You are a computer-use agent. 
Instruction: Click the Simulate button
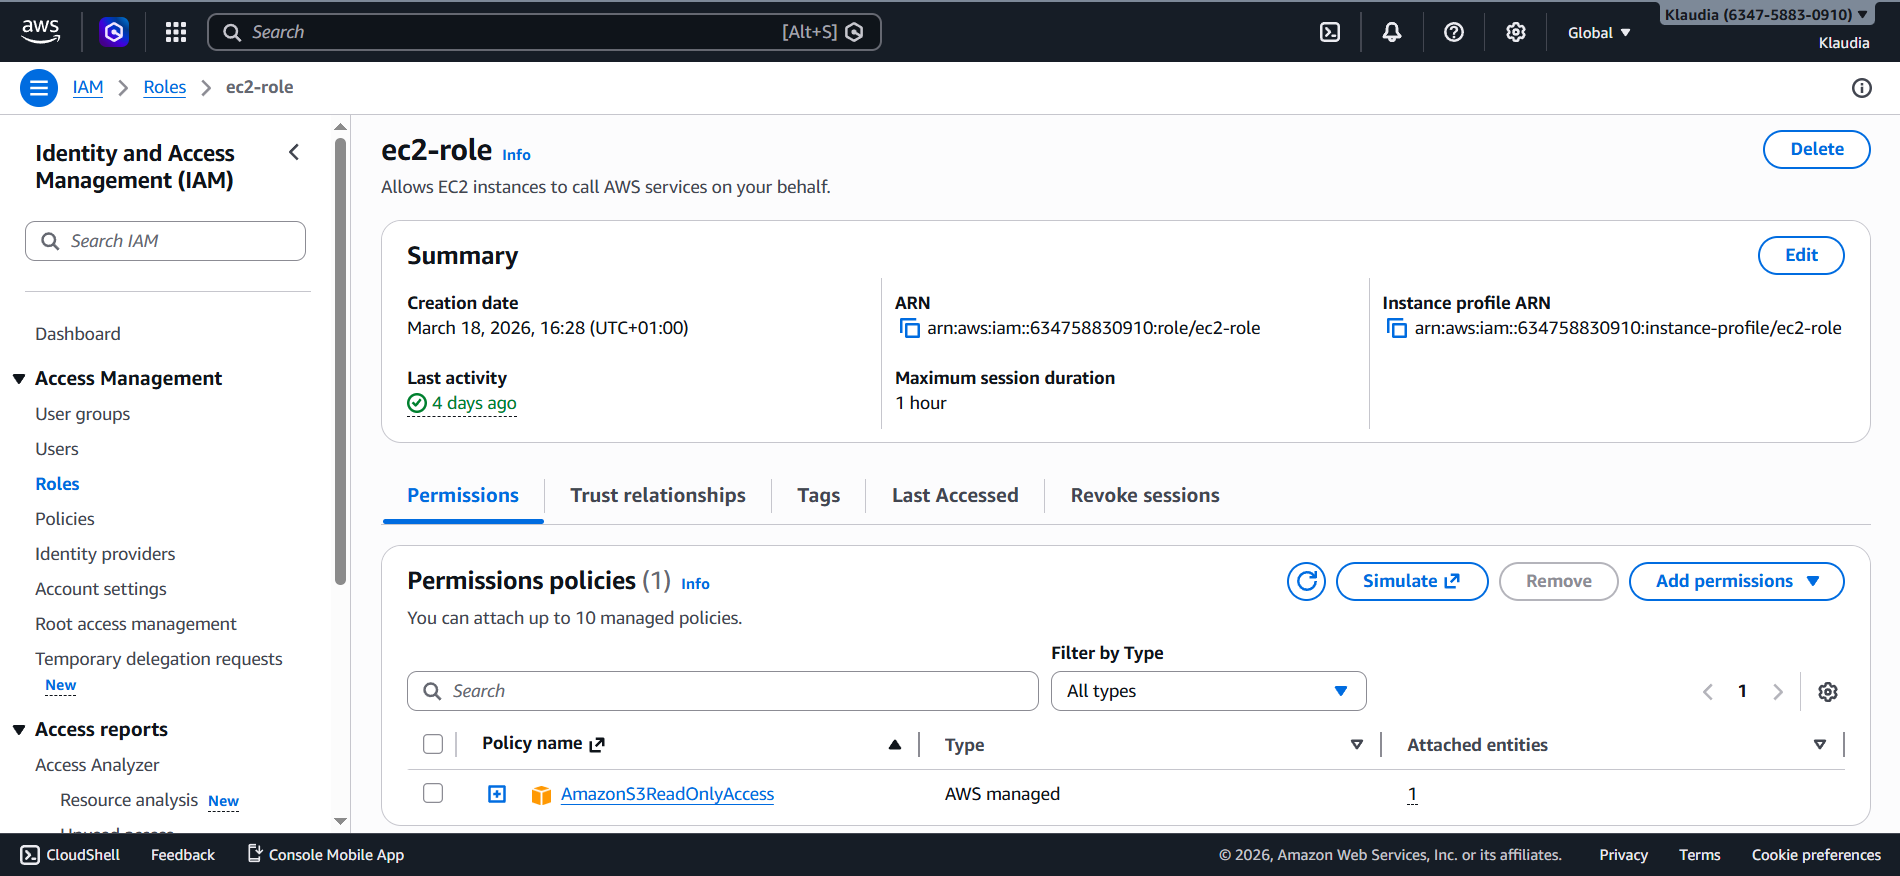point(1411,581)
